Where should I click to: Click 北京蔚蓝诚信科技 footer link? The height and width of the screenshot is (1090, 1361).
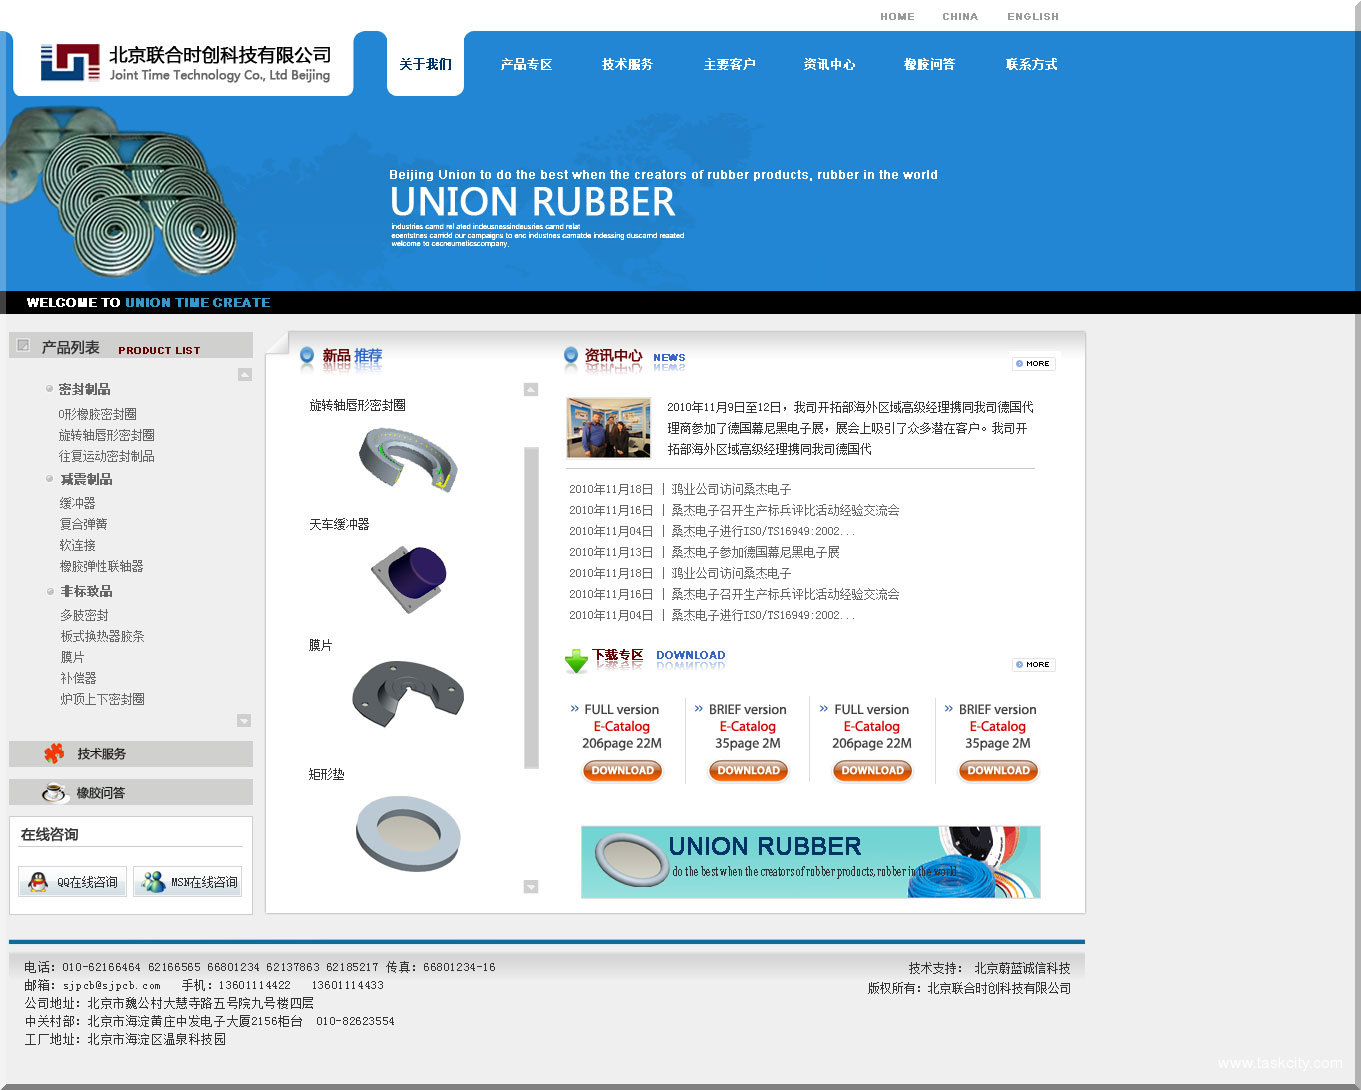[1022, 968]
